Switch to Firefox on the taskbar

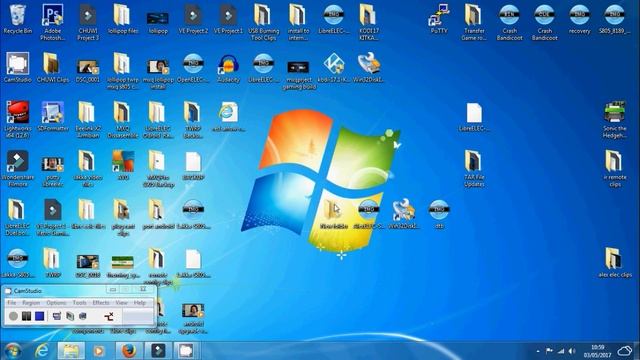[129, 351]
